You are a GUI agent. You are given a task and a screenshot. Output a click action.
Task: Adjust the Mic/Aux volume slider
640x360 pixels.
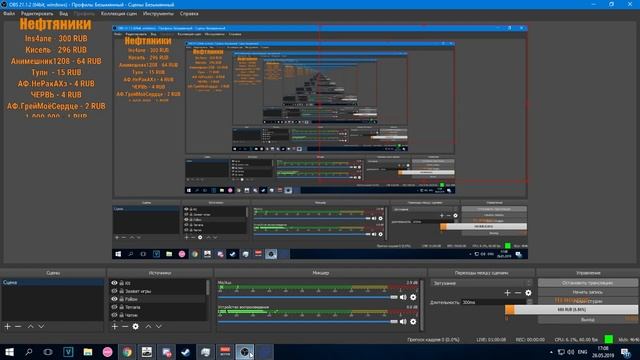[x=308, y=297]
